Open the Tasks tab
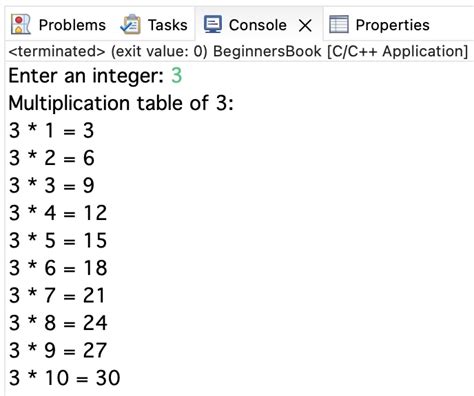Screen dimensions: 474x396 [167, 25]
